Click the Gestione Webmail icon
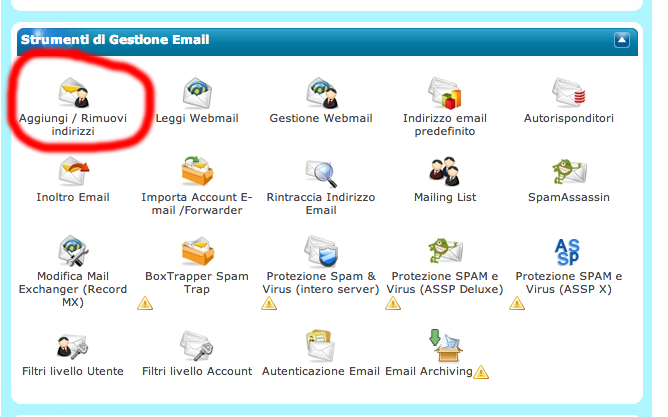The width and height of the screenshot is (668, 417). coord(321,93)
